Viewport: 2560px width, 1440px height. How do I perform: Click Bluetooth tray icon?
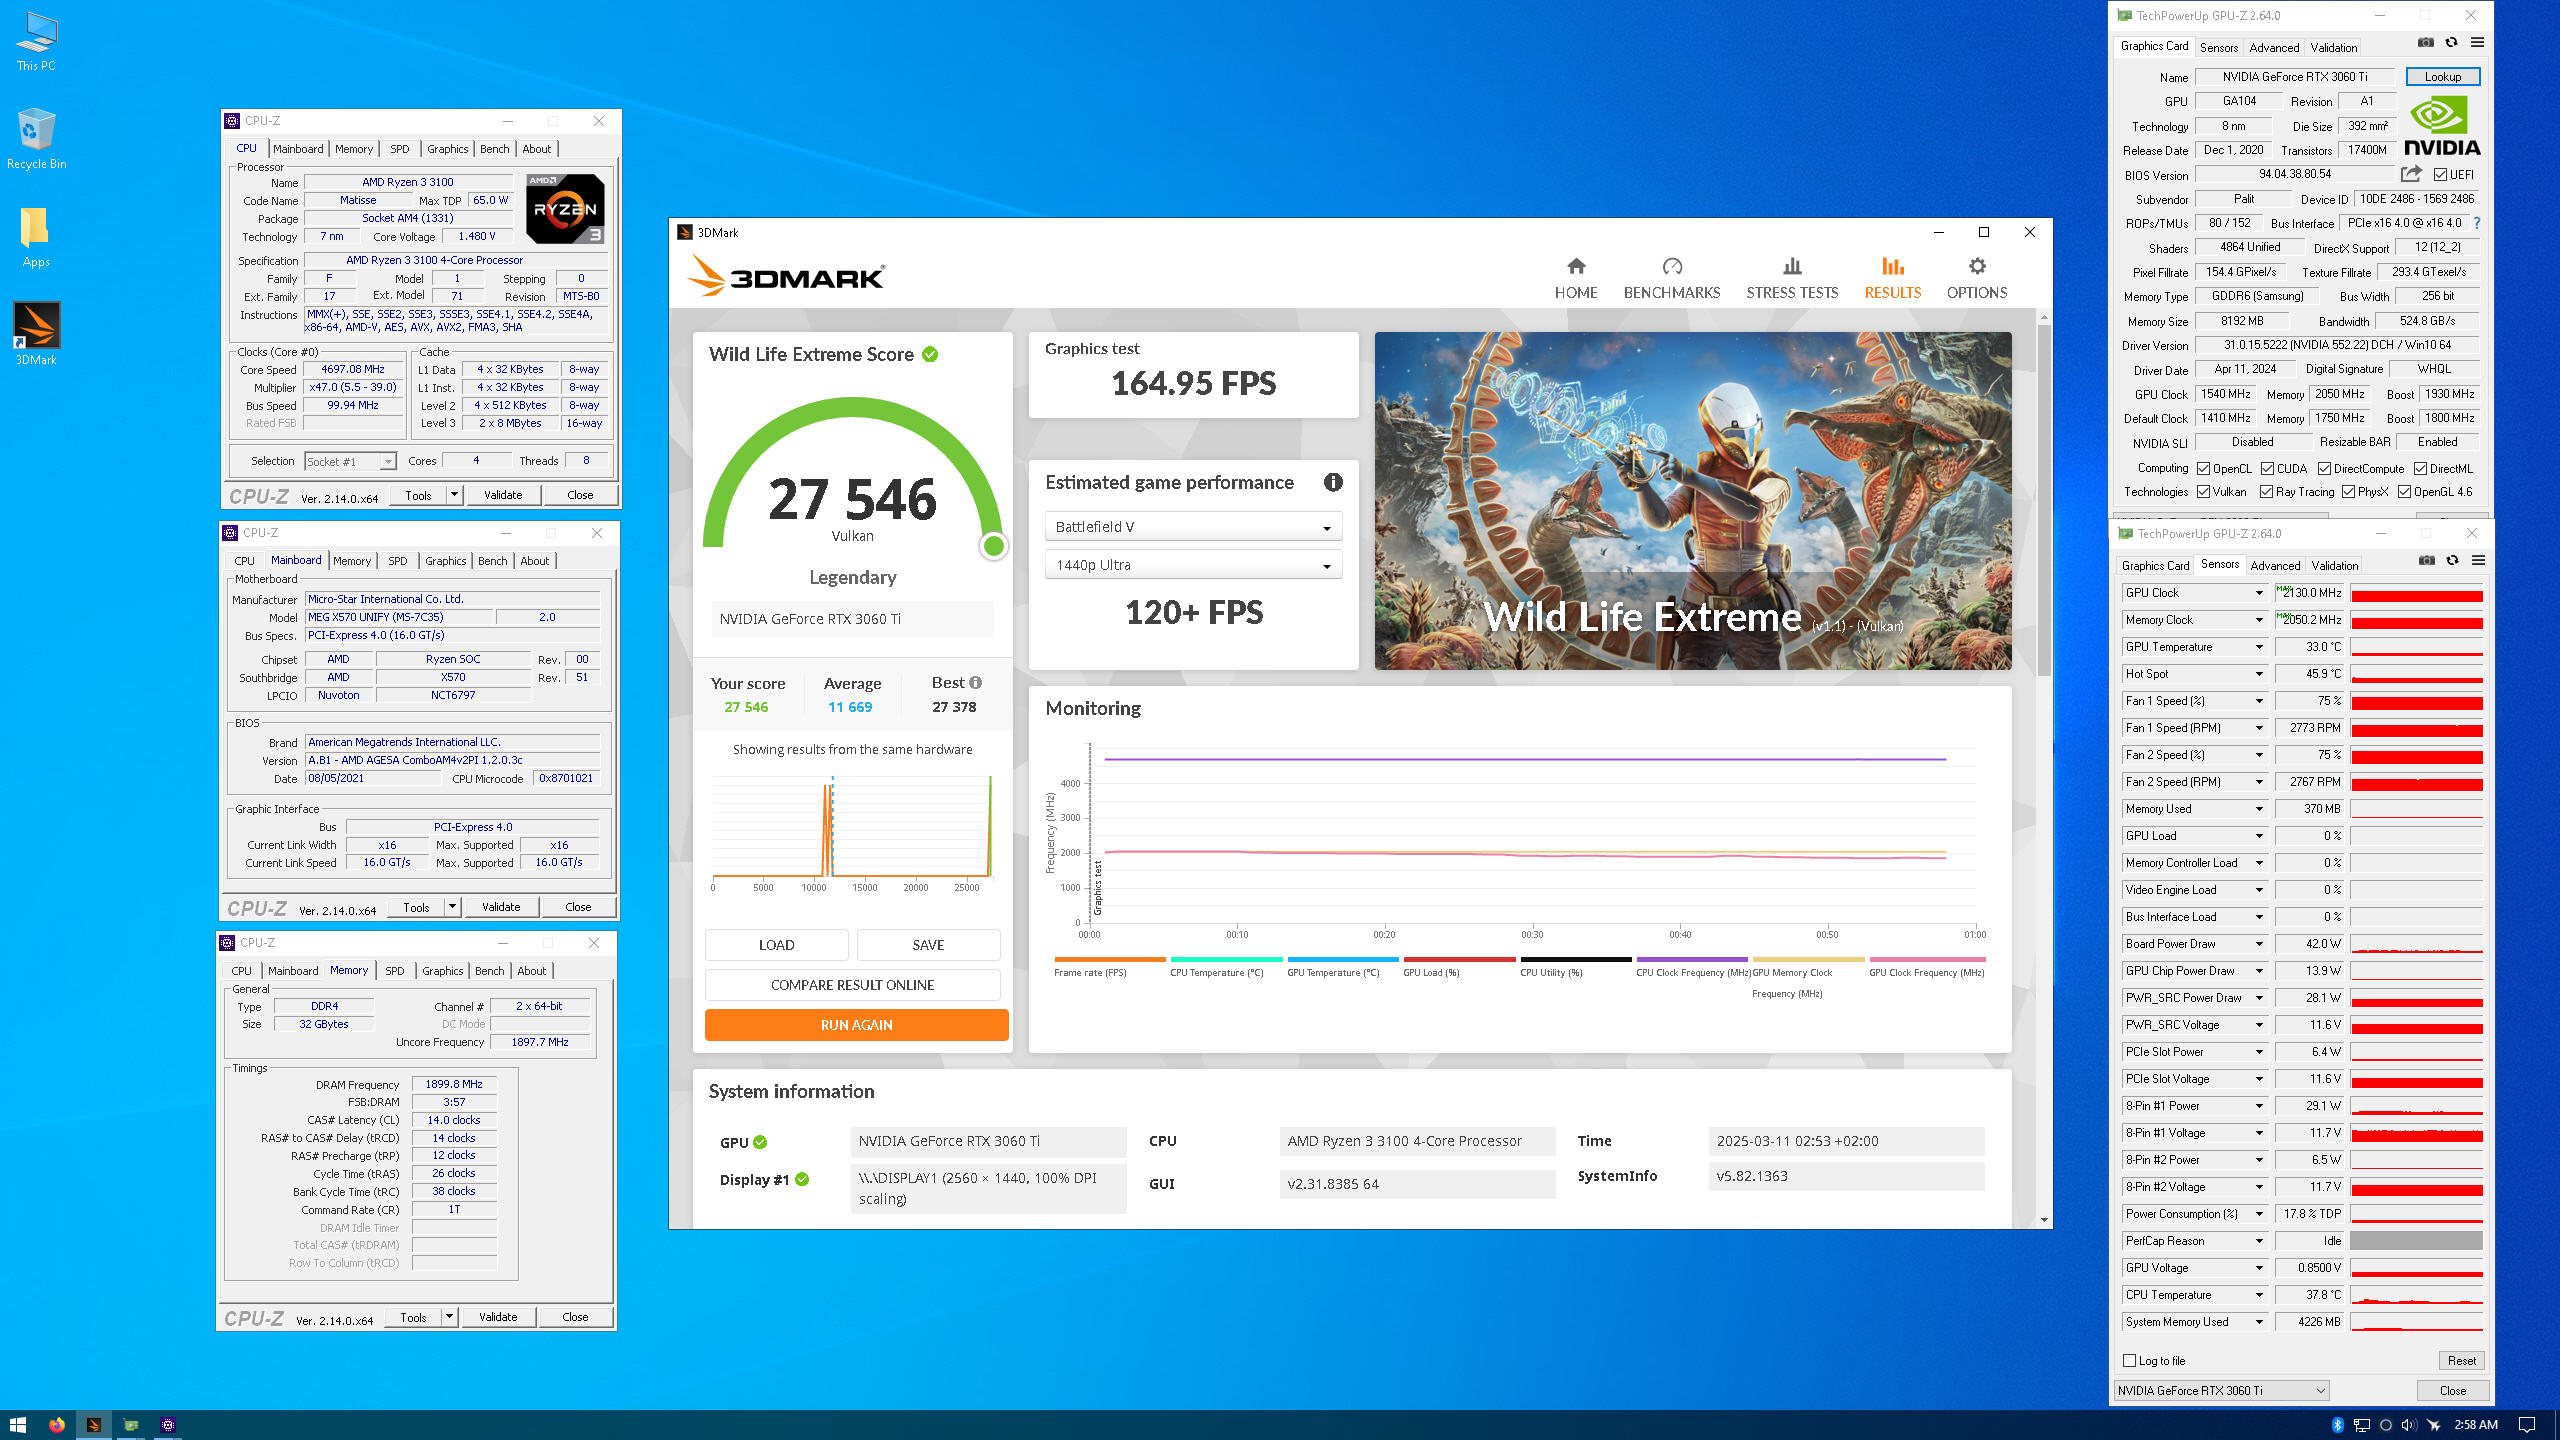click(2338, 1424)
